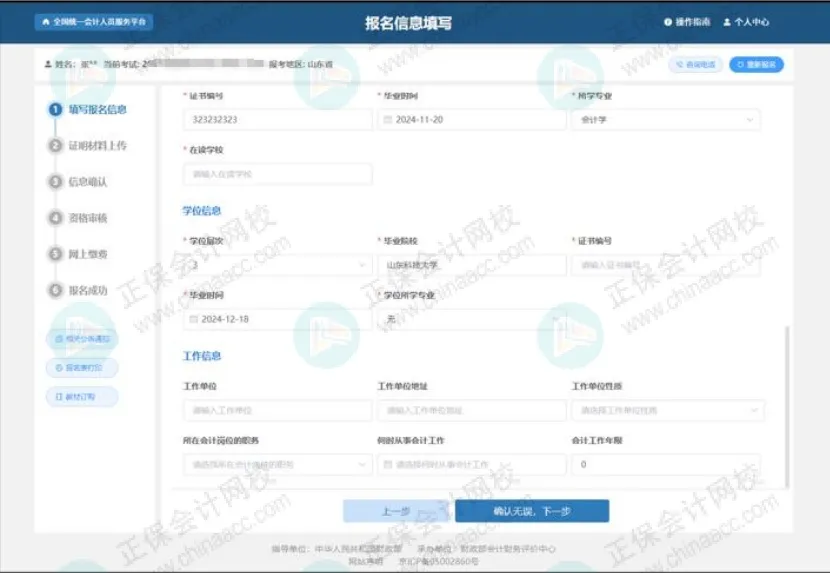Select step 6 报名成功
Image resolution: width=830 pixels, height=573 pixels.
(78, 290)
